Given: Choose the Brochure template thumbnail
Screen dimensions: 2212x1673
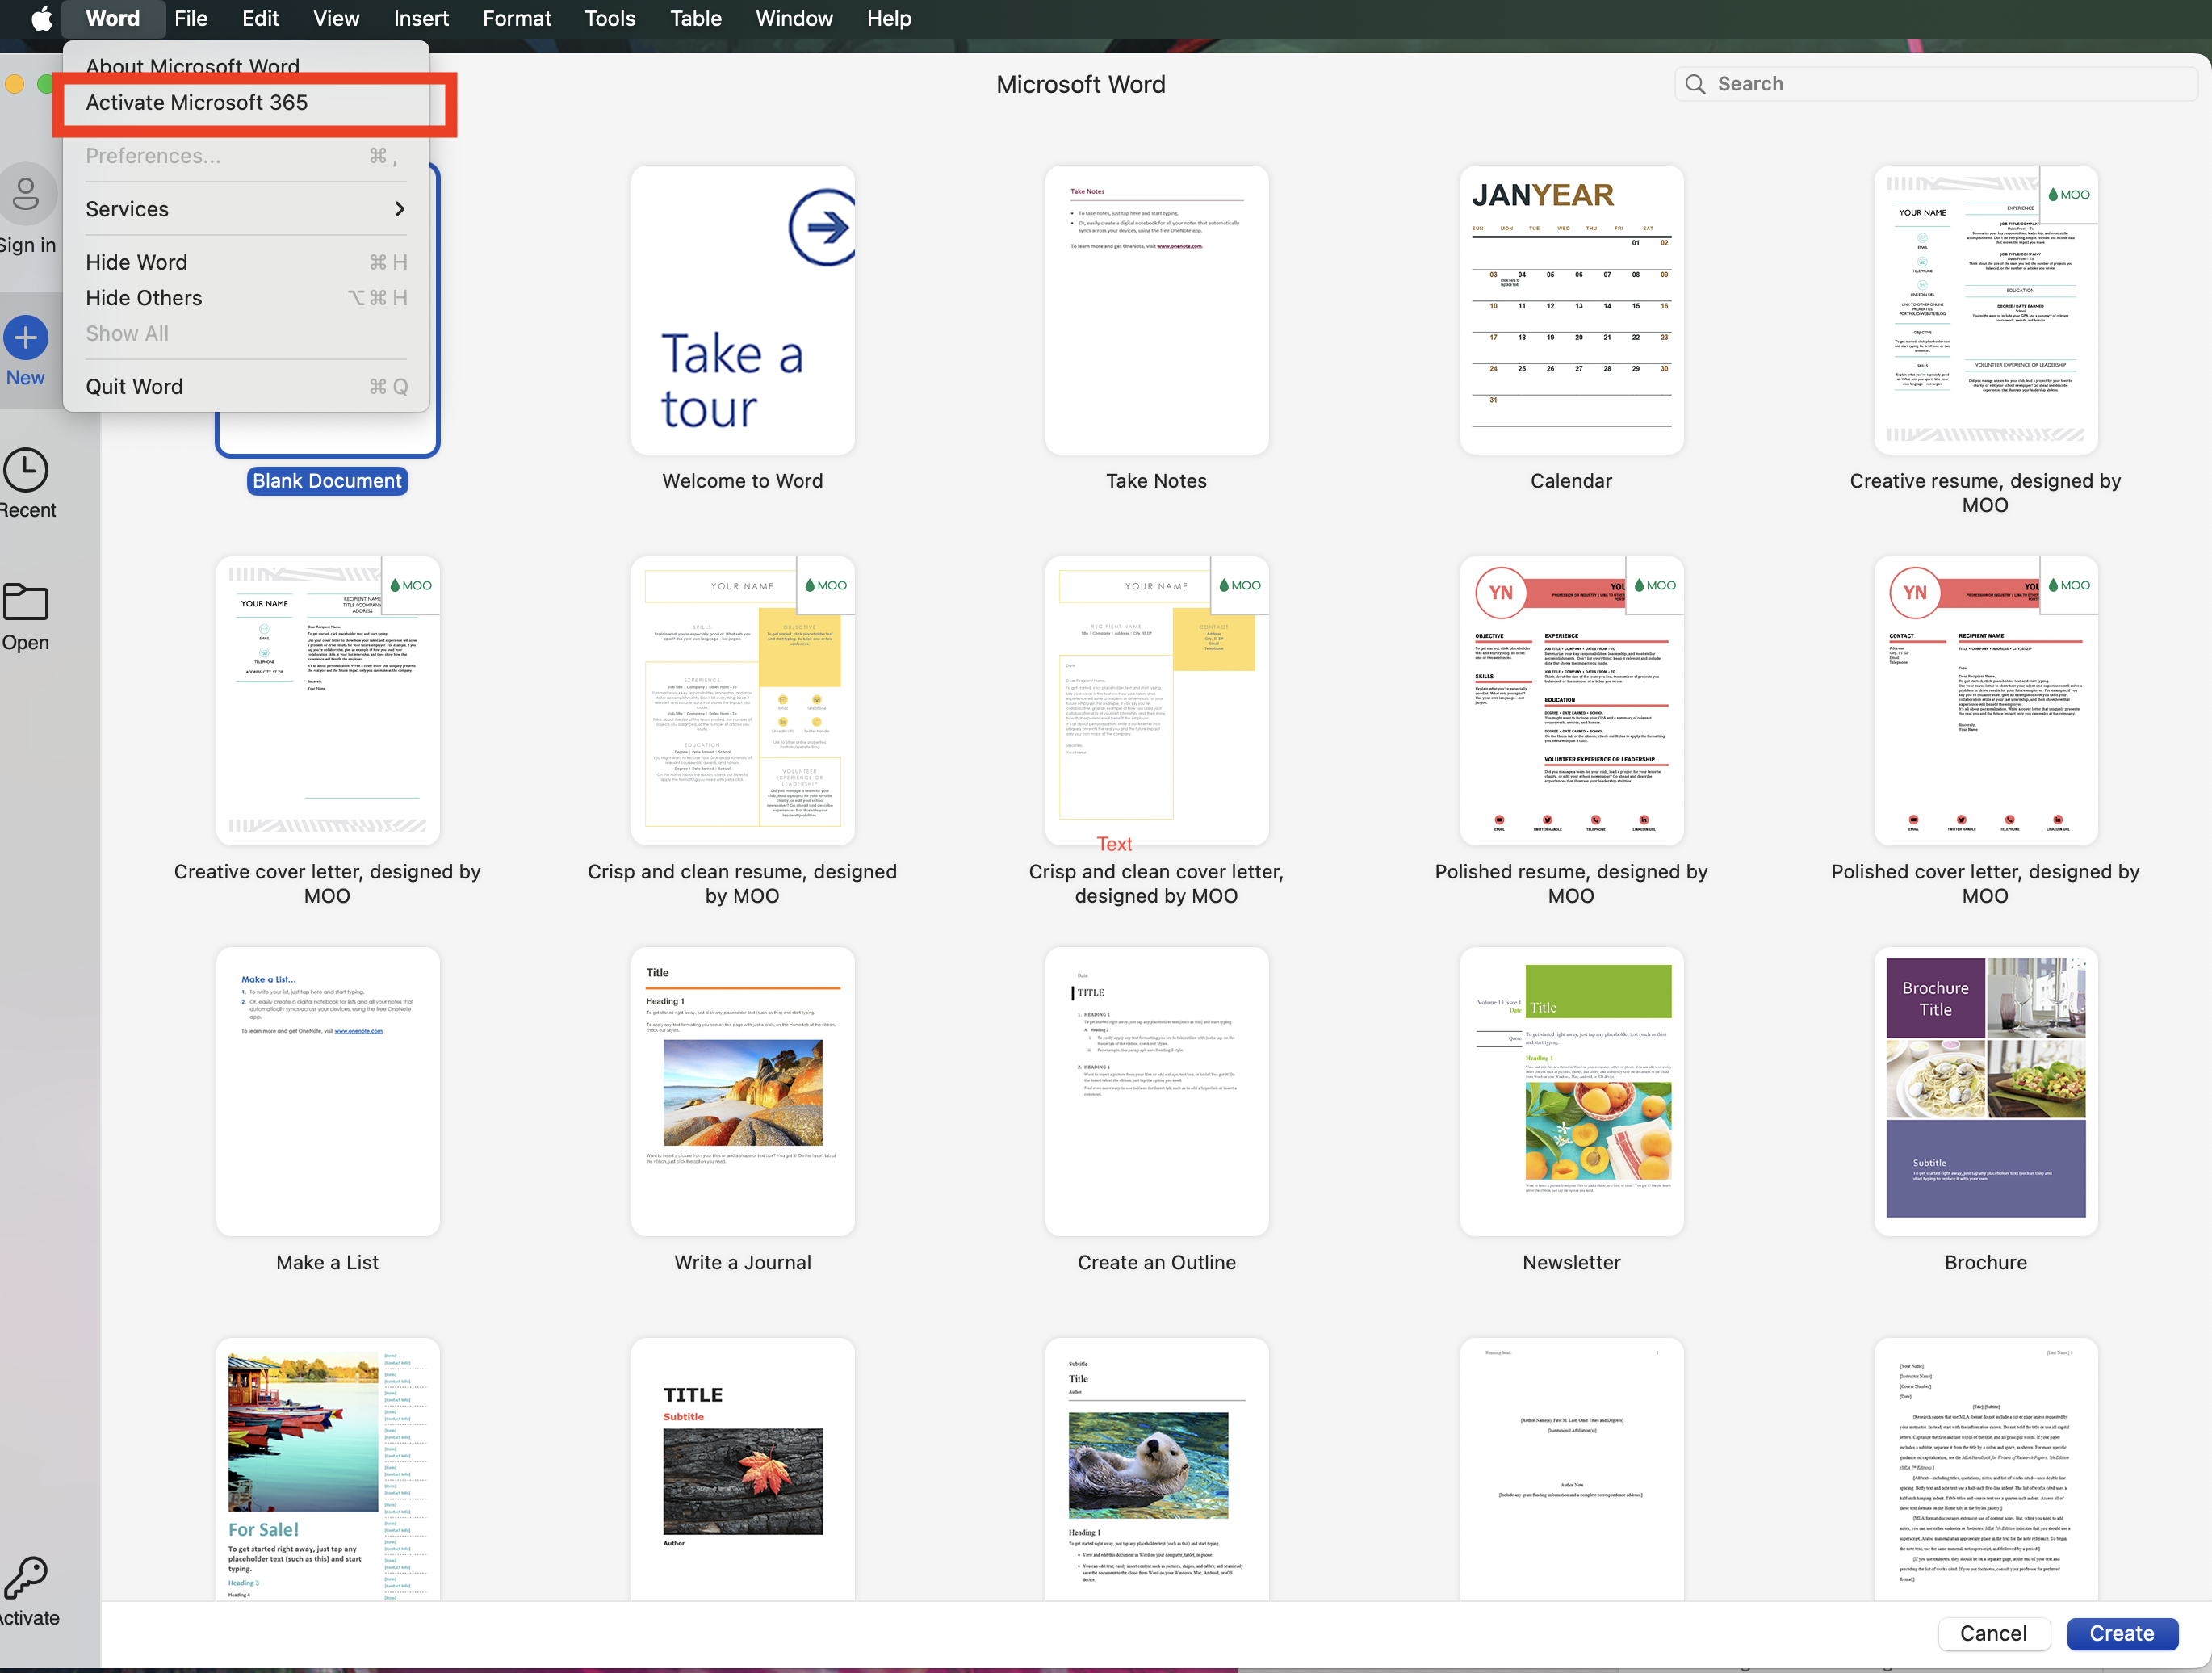Looking at the screenshot, I should (x=1985, y=1090).
